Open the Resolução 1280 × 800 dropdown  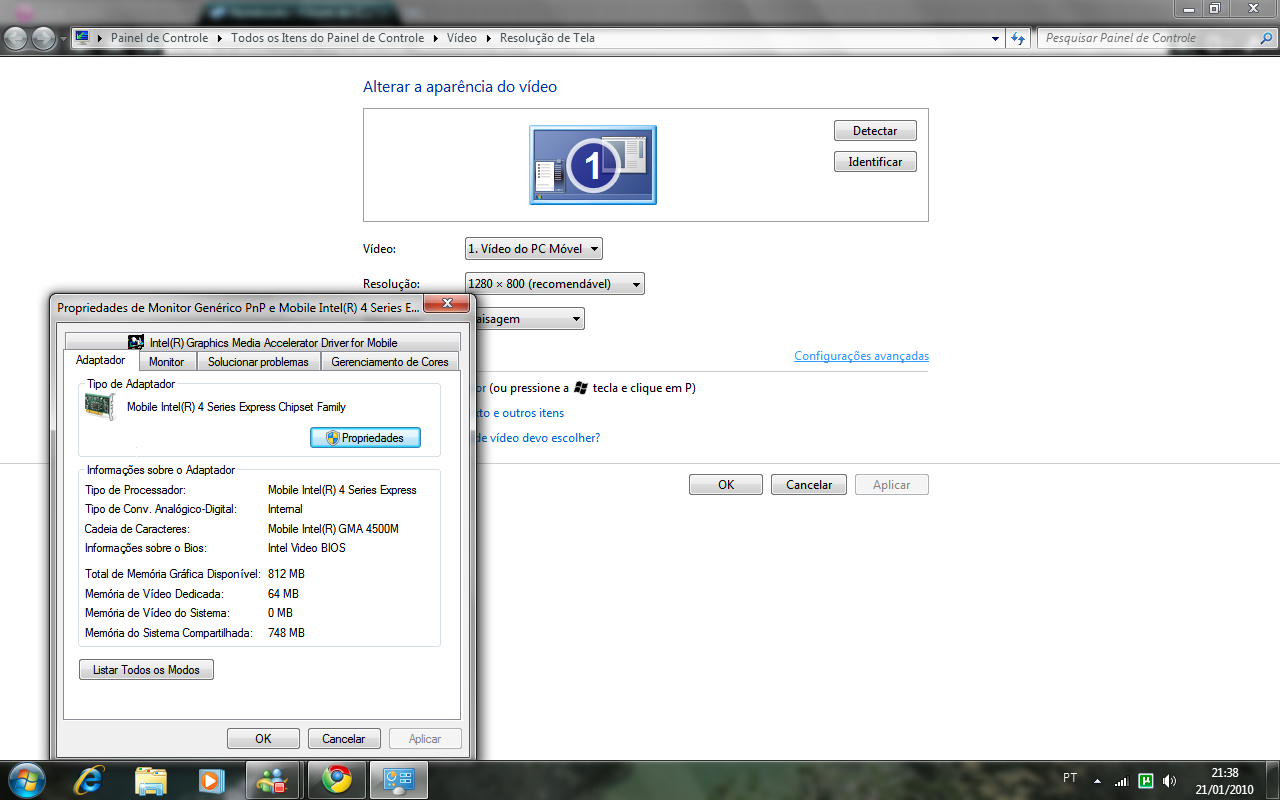click(x=555, y=284)
